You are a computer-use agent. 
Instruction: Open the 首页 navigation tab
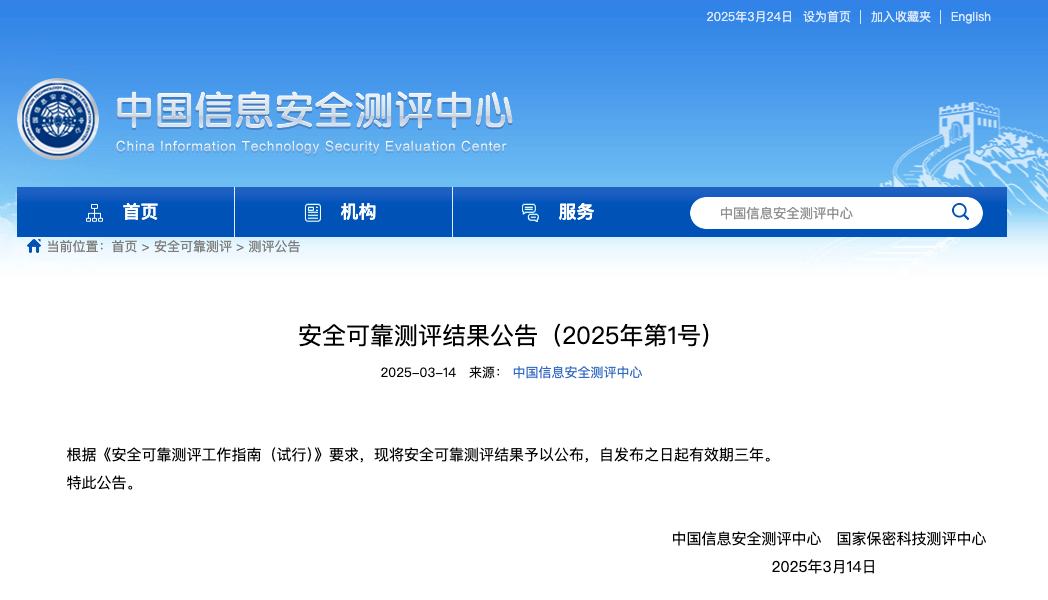coord(126,212)
